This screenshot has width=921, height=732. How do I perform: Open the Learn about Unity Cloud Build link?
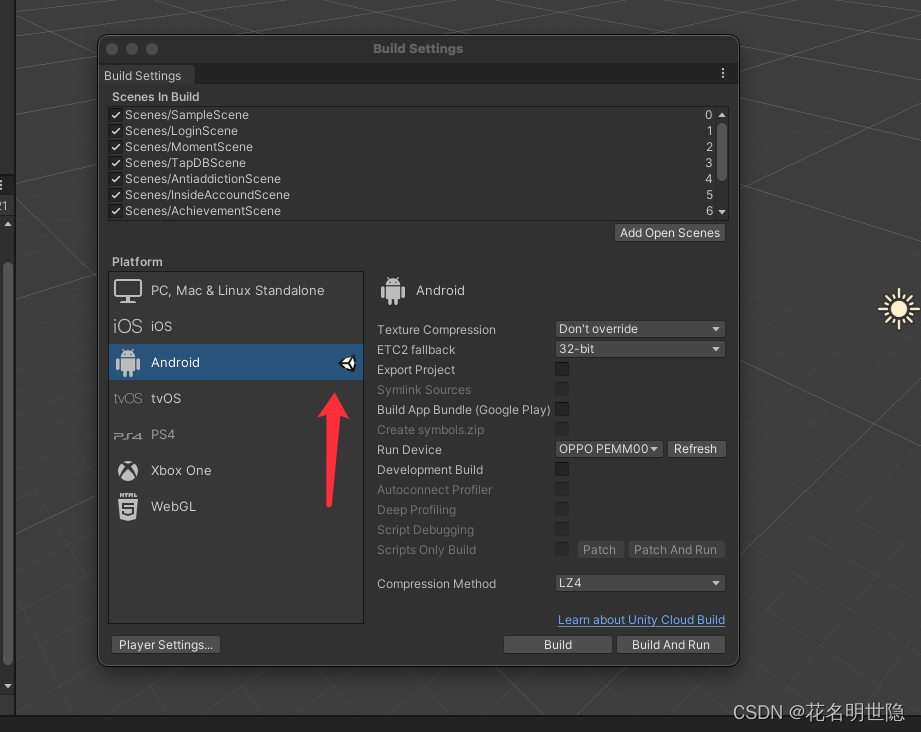click(641, 620)
